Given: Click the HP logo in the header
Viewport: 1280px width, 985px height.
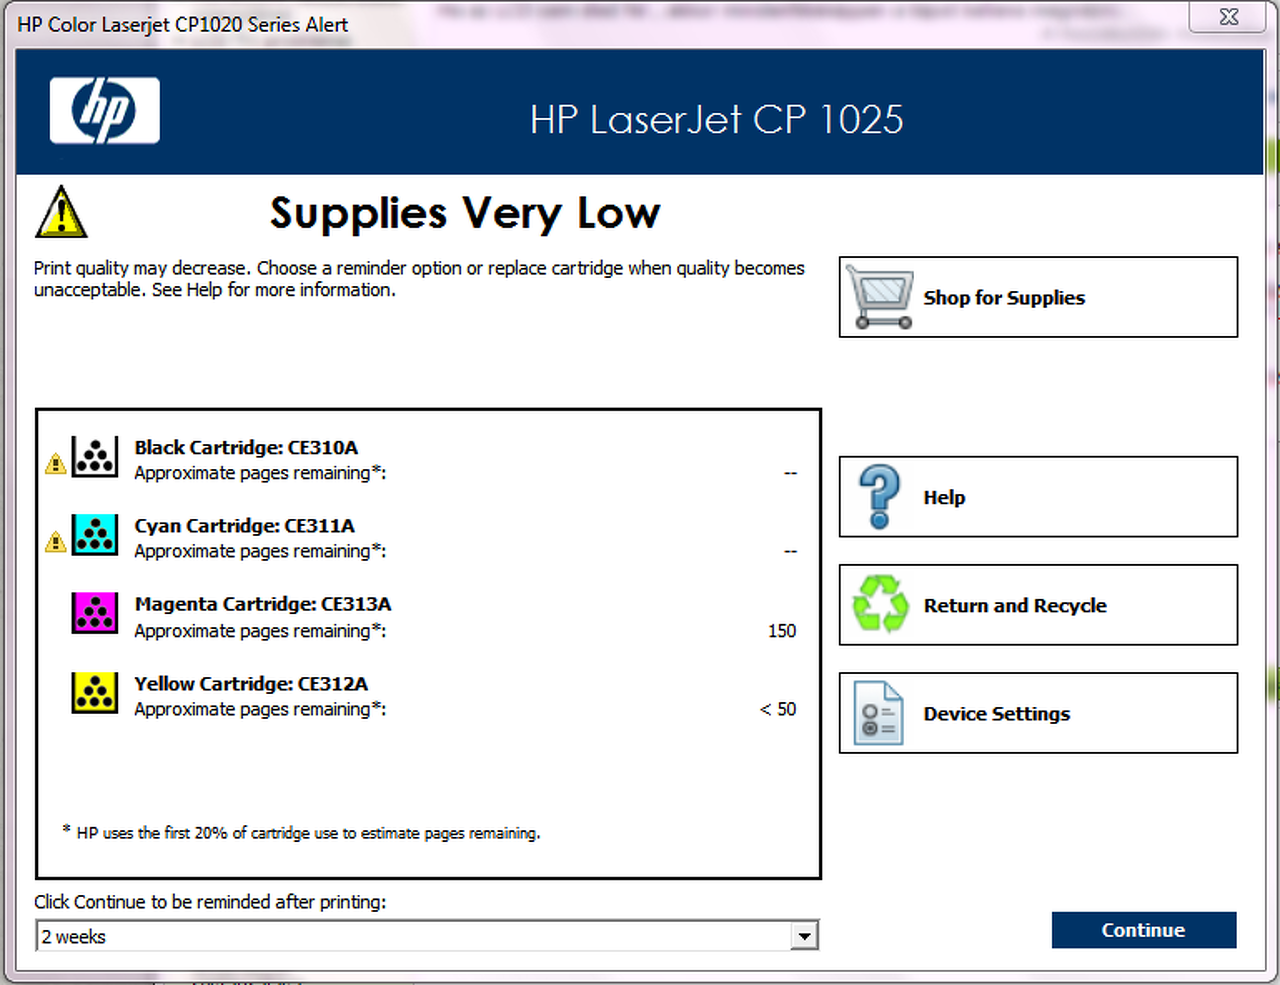Looking at the screenshot, I should click(105, 111).
